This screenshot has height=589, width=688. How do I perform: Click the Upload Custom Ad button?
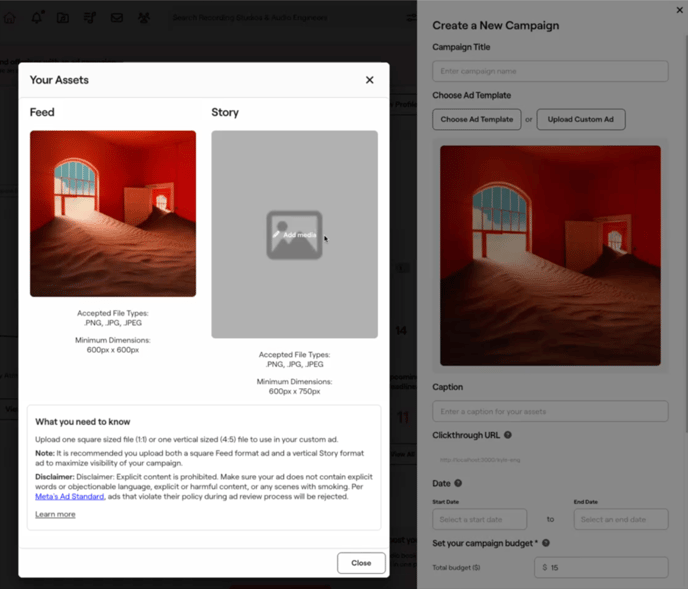581,119
